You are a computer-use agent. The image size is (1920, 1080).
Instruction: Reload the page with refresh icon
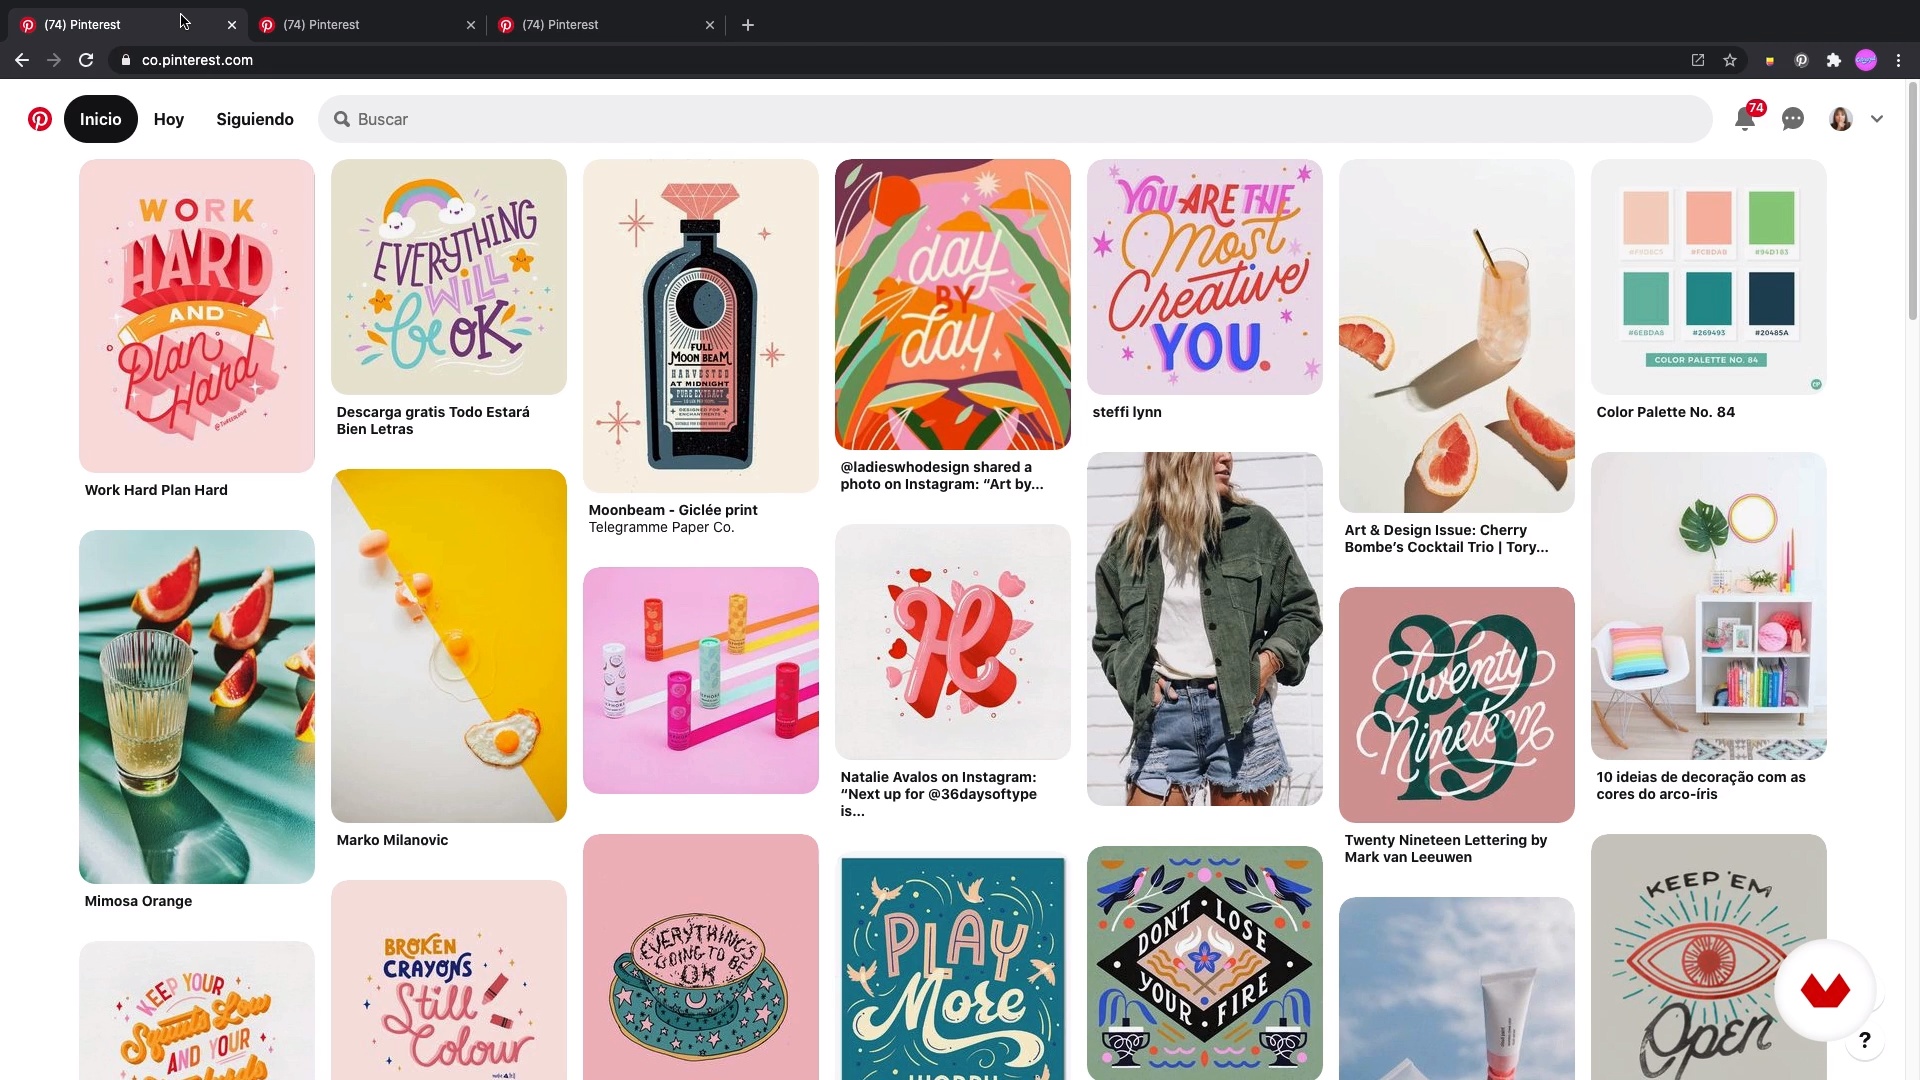coord(86,60)
